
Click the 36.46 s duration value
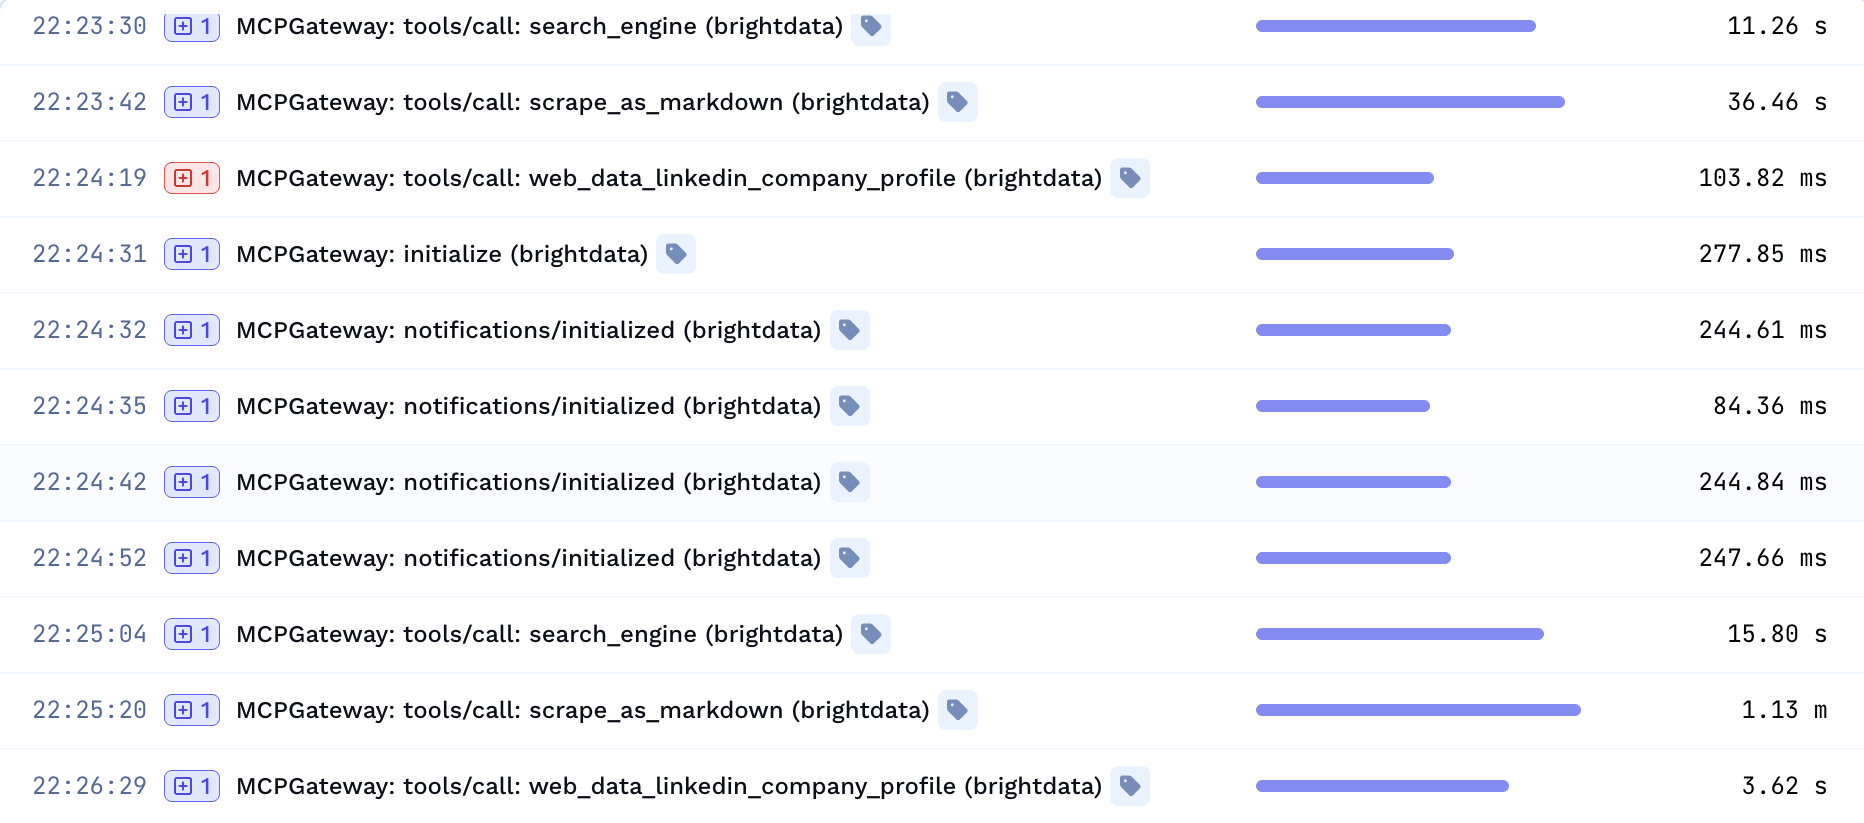1777,102
